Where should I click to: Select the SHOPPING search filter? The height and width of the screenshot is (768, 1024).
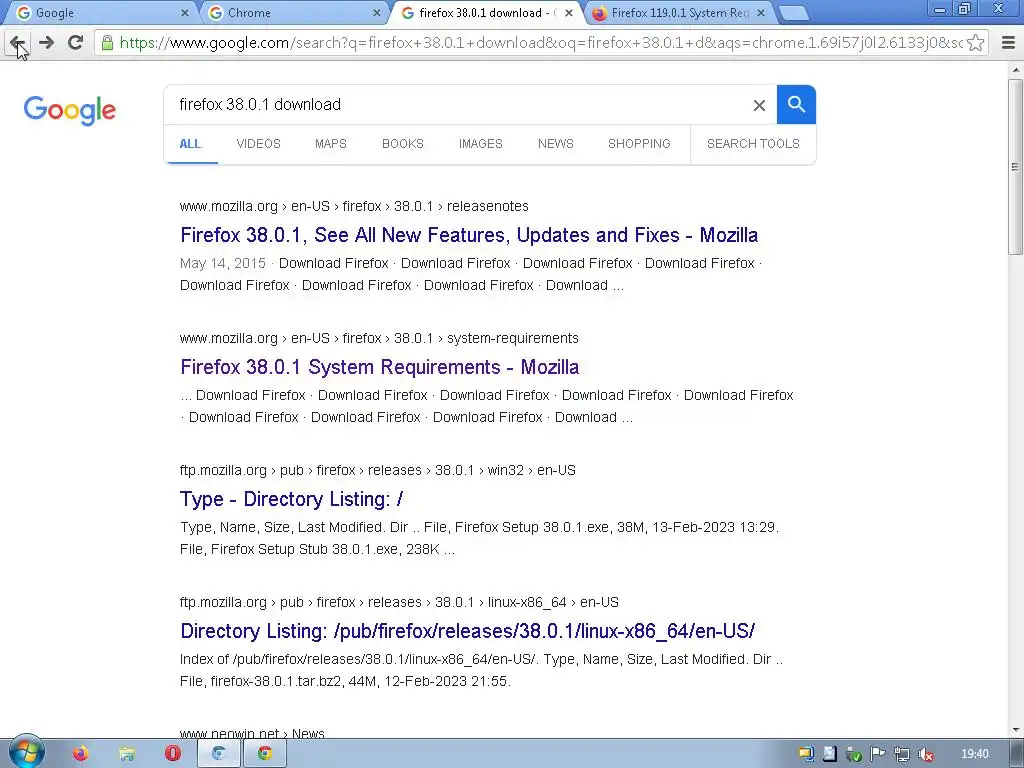tap(639, 144)
